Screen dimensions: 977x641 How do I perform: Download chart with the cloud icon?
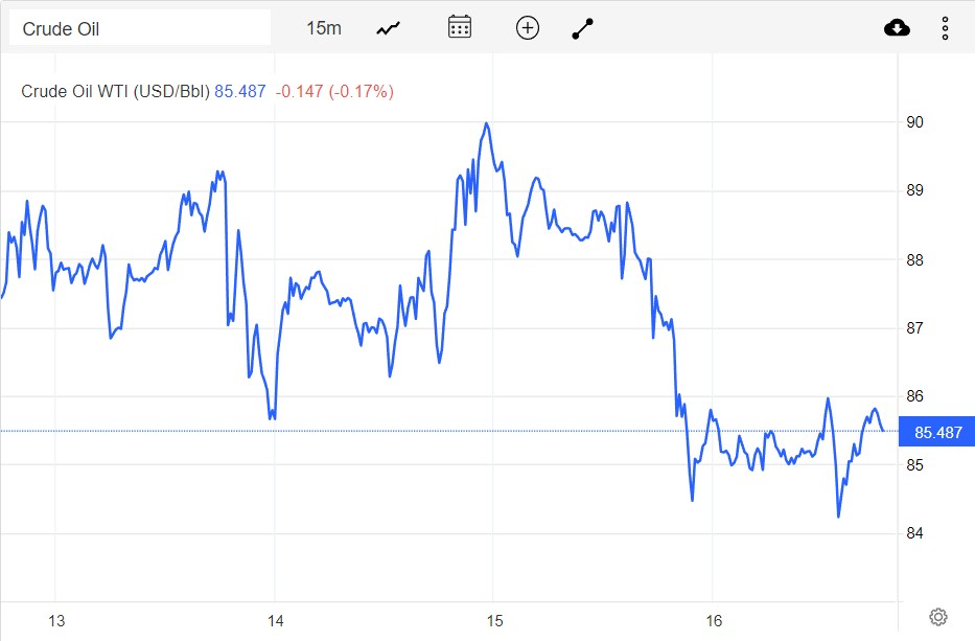click(x=897, y=28)
